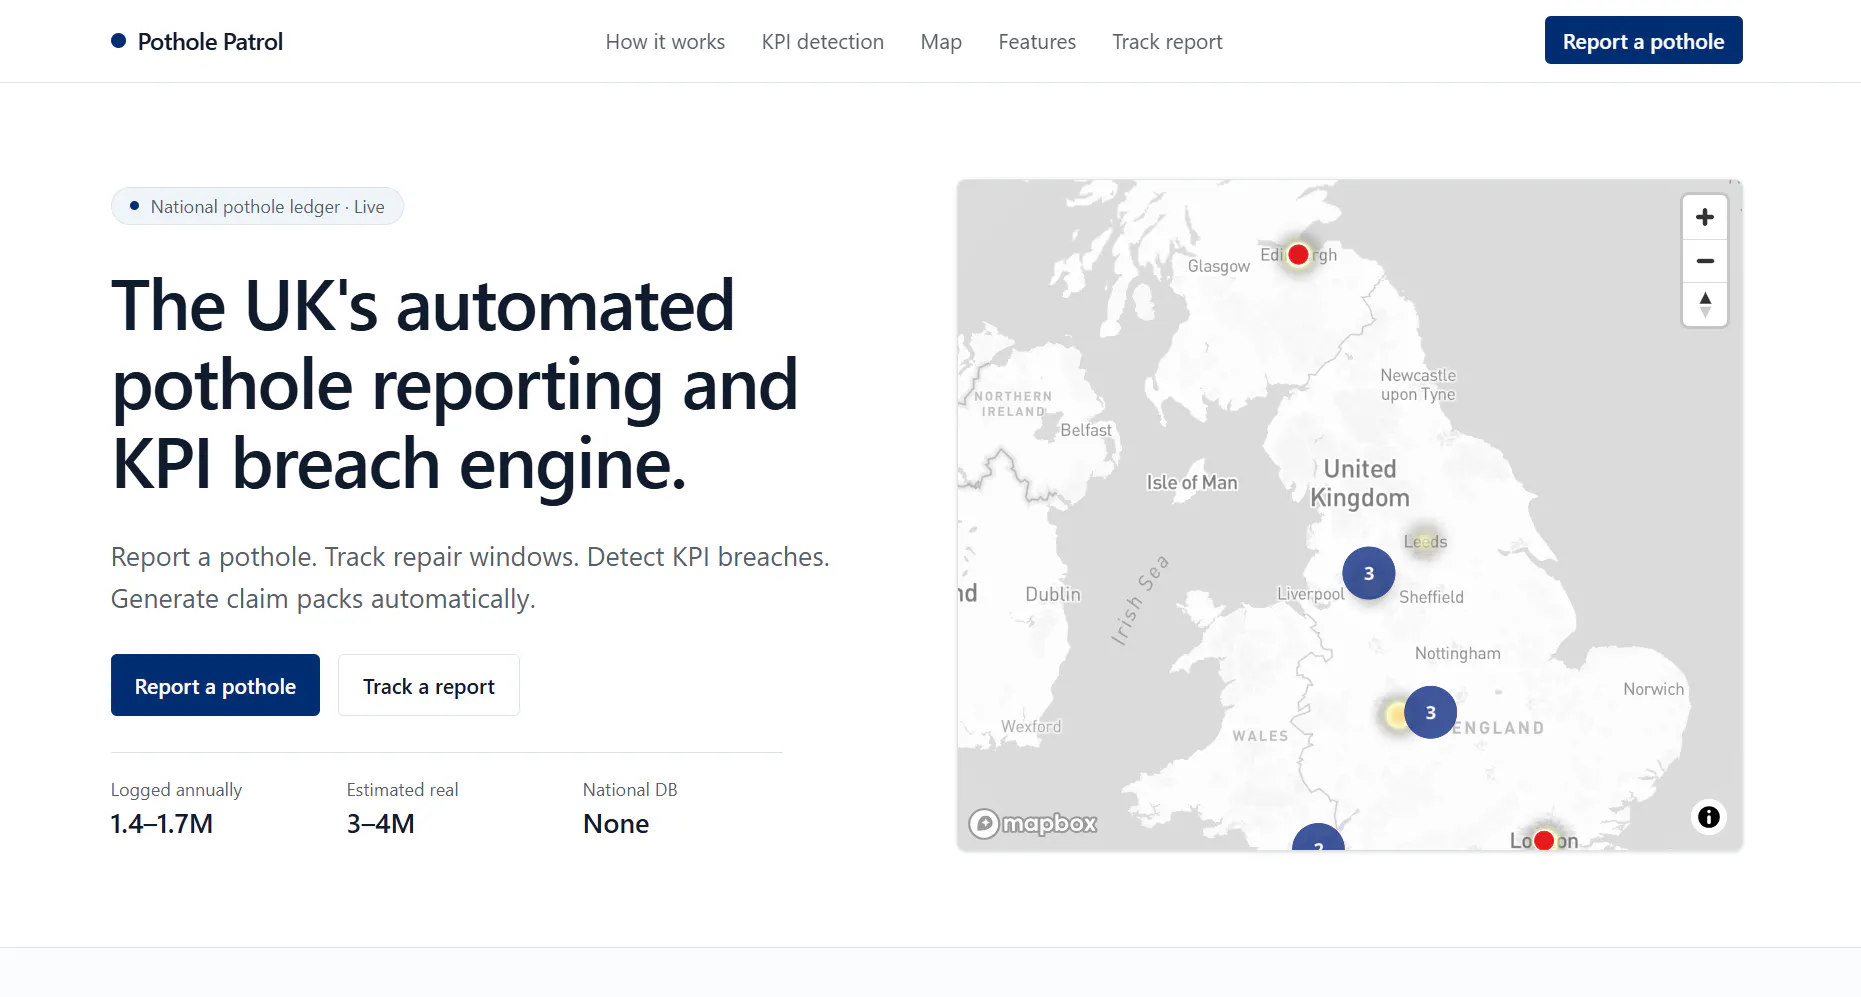Click the Irish Sea map label
The image size is (1861, 997).
click(1139, 600)
